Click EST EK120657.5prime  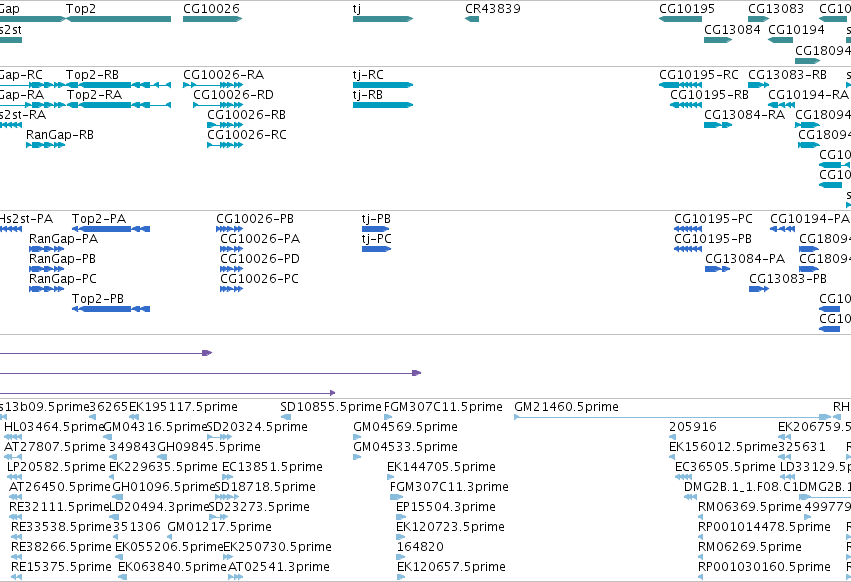(452, 567)
